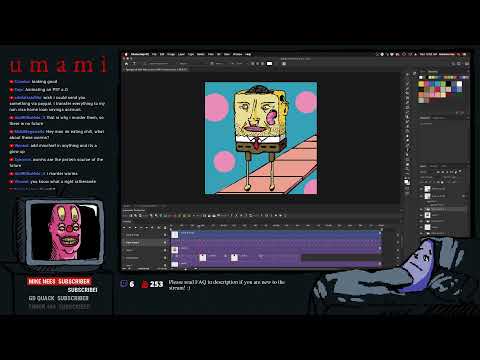Filter layers by type layers icon
The image size is (480, 360).
click(x=447, y=172)
